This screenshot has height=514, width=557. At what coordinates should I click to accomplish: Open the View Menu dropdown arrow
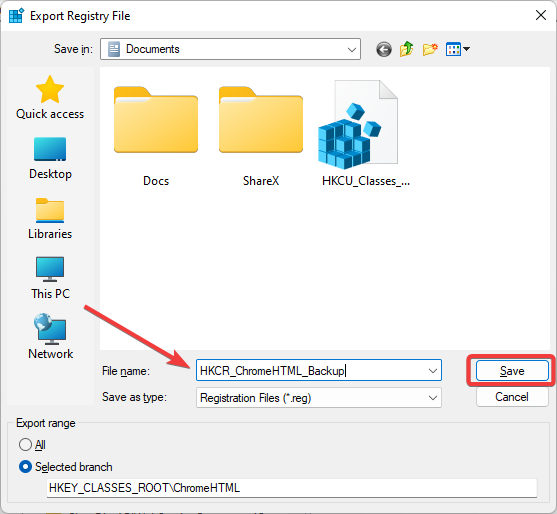tap(466, 49)
